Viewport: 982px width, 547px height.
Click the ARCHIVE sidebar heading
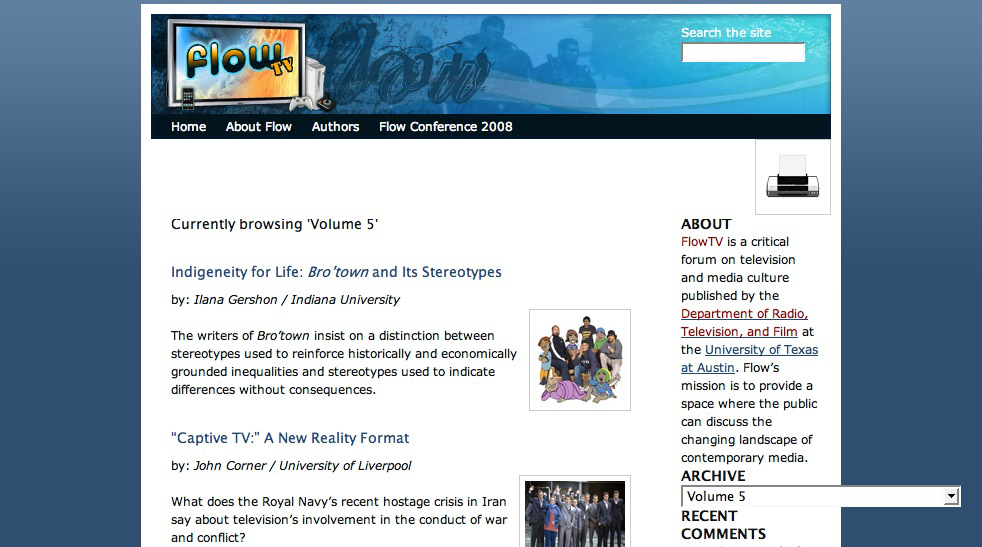(x=713, y=476)
